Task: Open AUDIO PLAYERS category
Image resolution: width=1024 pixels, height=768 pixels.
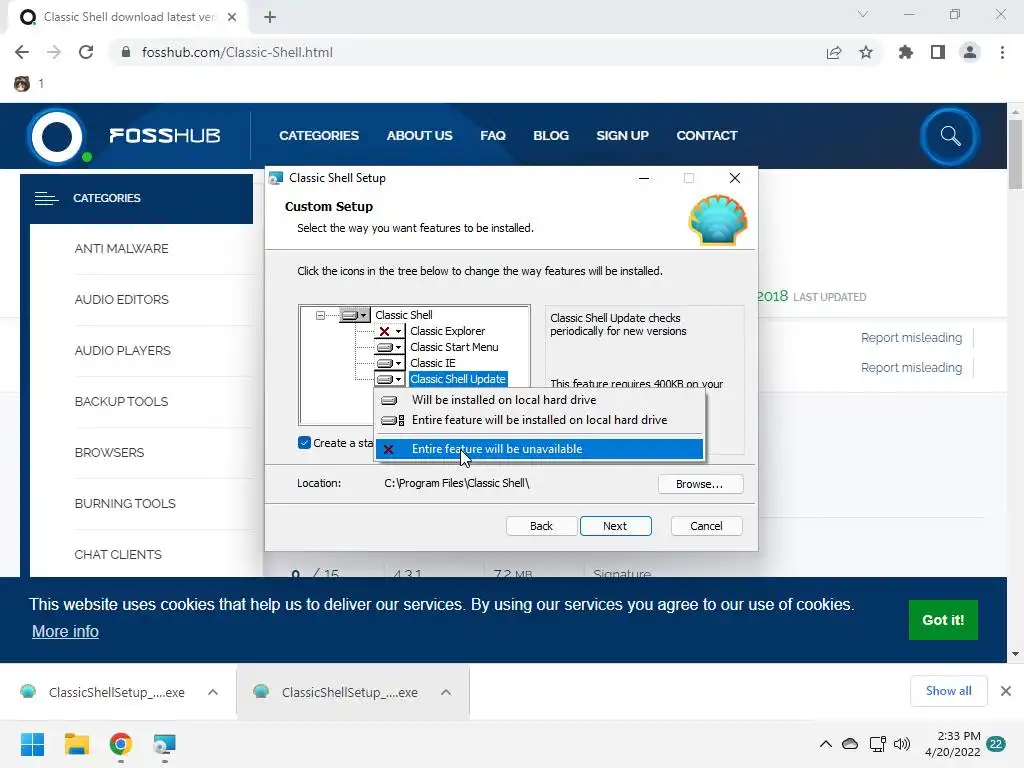Action: 122,350
